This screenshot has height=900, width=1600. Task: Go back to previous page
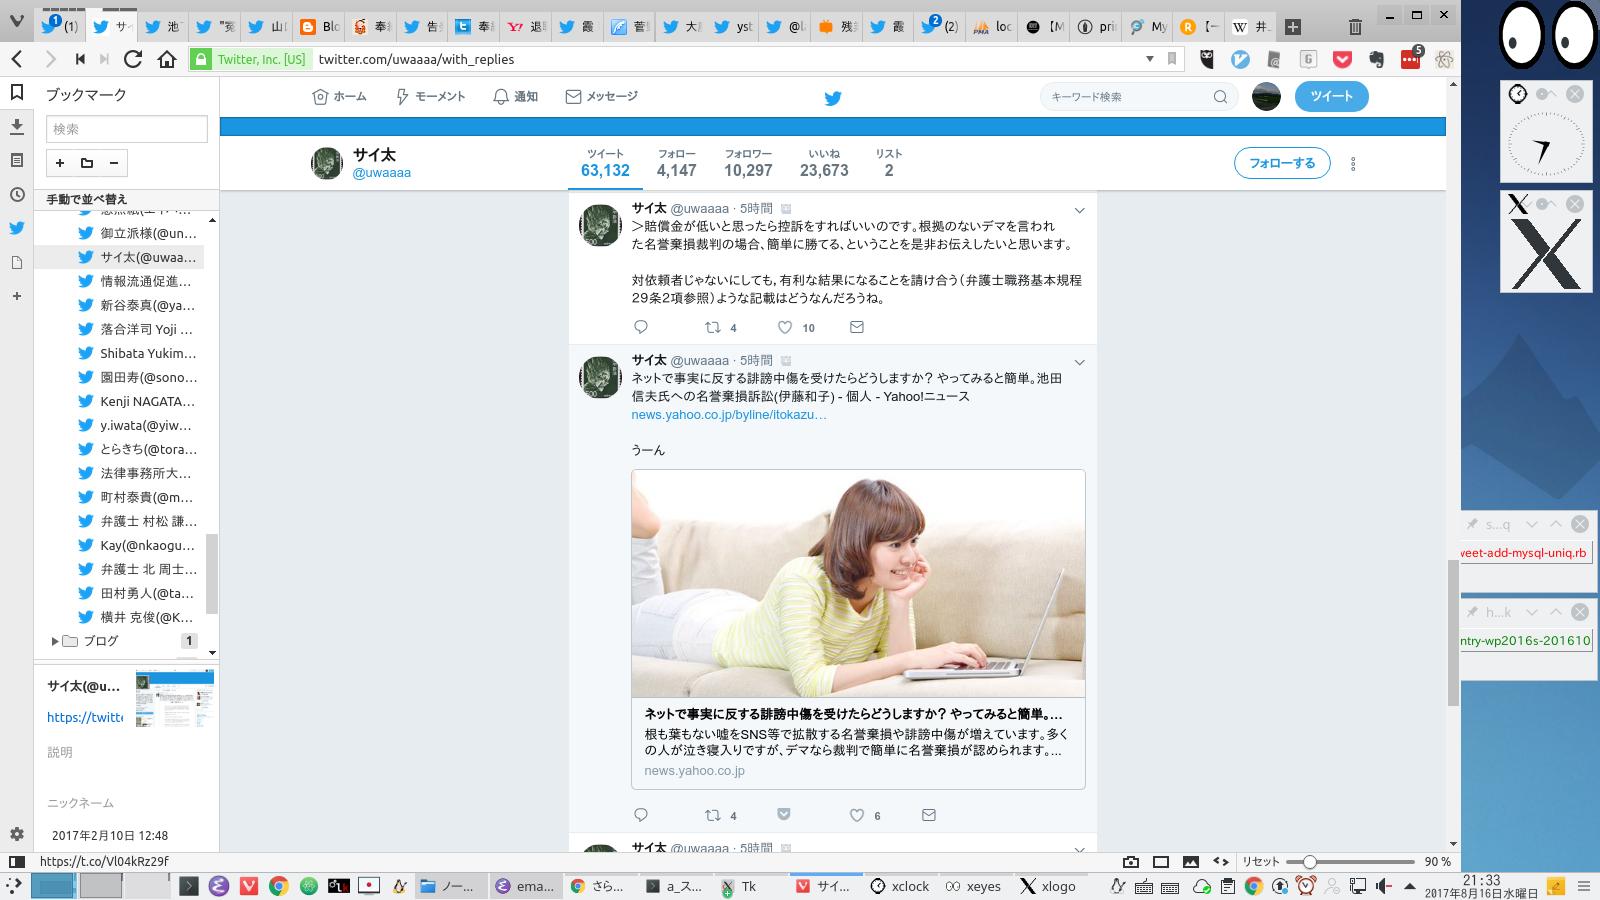19,59
